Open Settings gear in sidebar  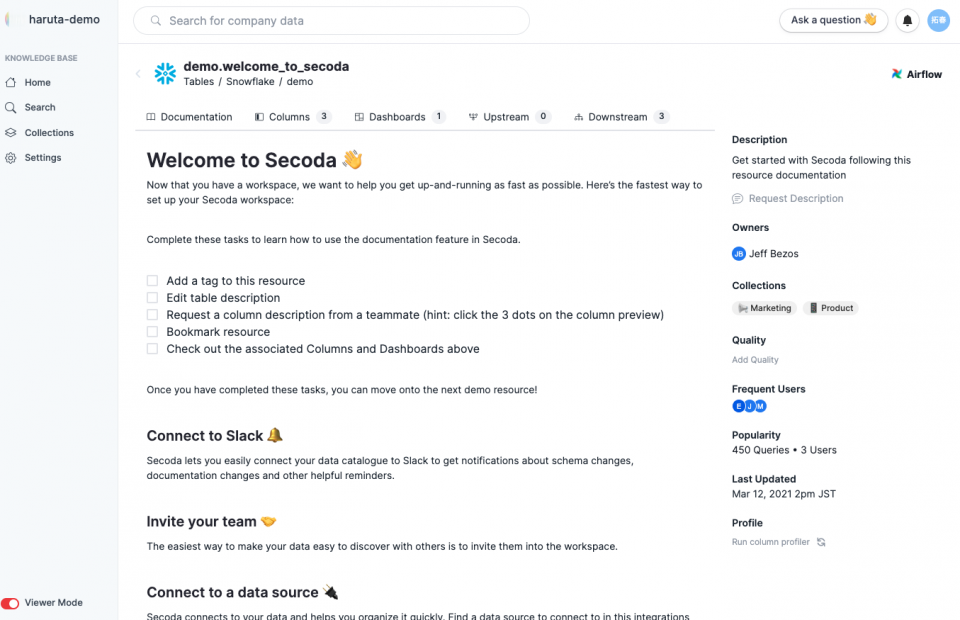[10, 158]
